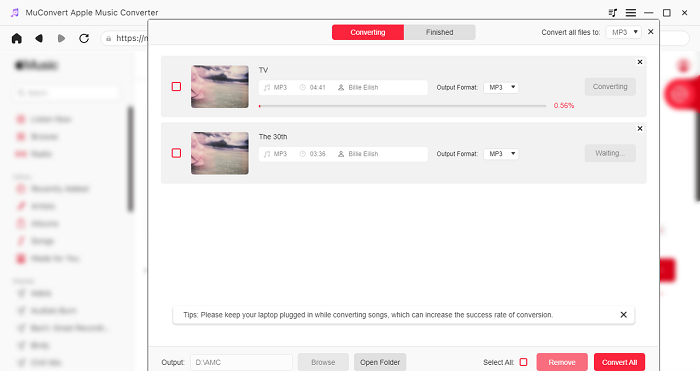
Task: Open the hamburger menu in title bar
Action: click(630, 13)
